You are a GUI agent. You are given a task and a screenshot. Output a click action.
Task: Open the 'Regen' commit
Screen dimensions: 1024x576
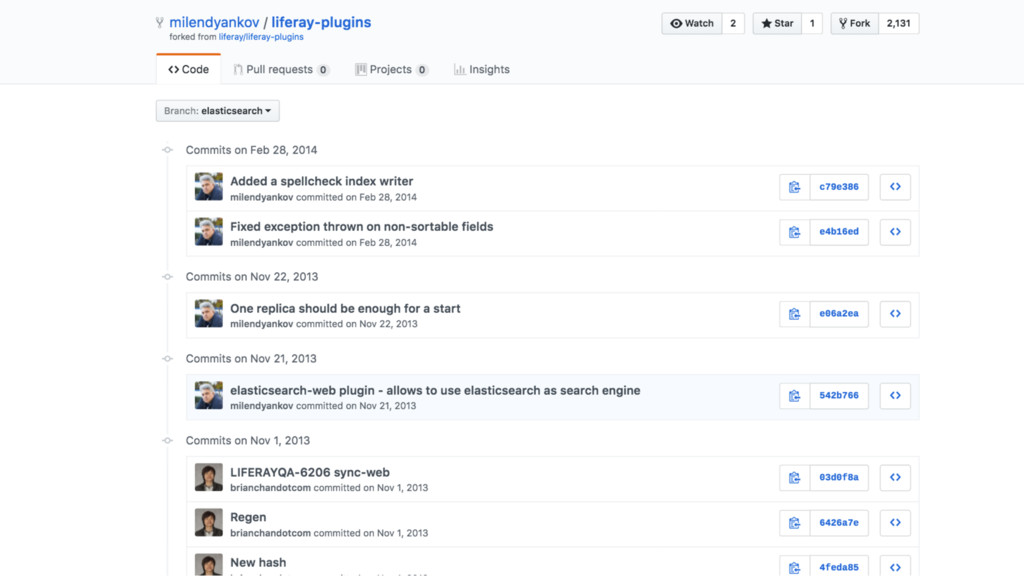[248, 517]
